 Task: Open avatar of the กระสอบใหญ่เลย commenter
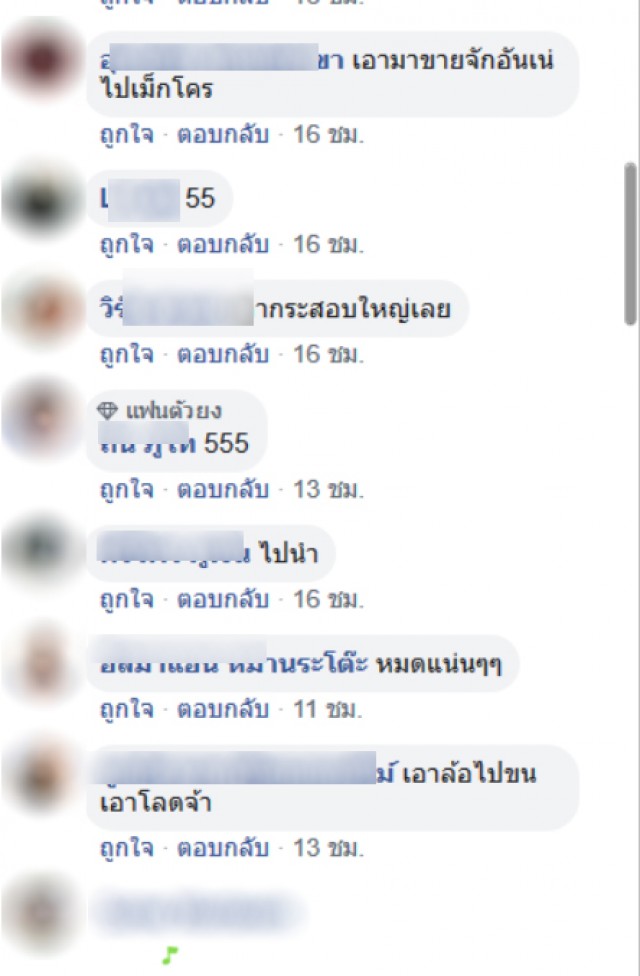(x=42, y=311)
